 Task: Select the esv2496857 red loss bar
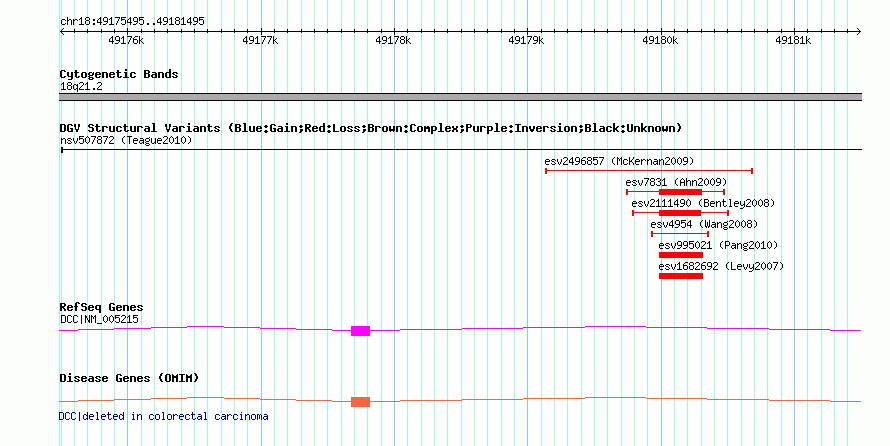649,171
